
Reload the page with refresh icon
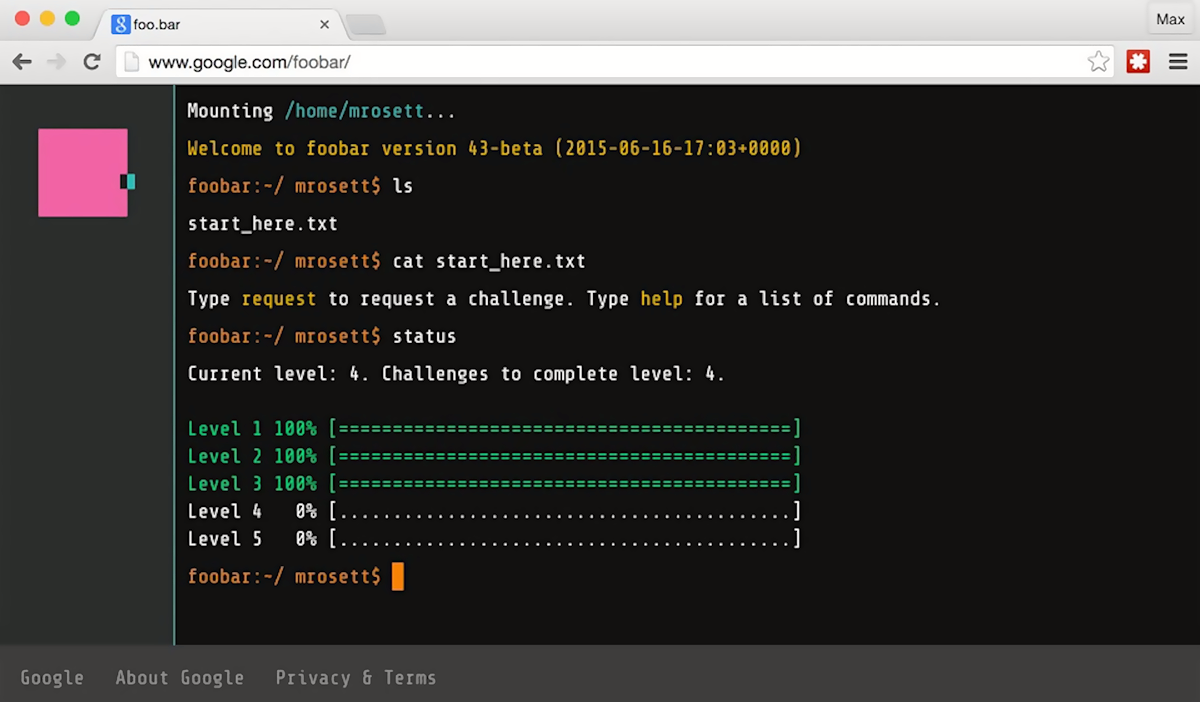pyautogui.click(x=92, y=62)
